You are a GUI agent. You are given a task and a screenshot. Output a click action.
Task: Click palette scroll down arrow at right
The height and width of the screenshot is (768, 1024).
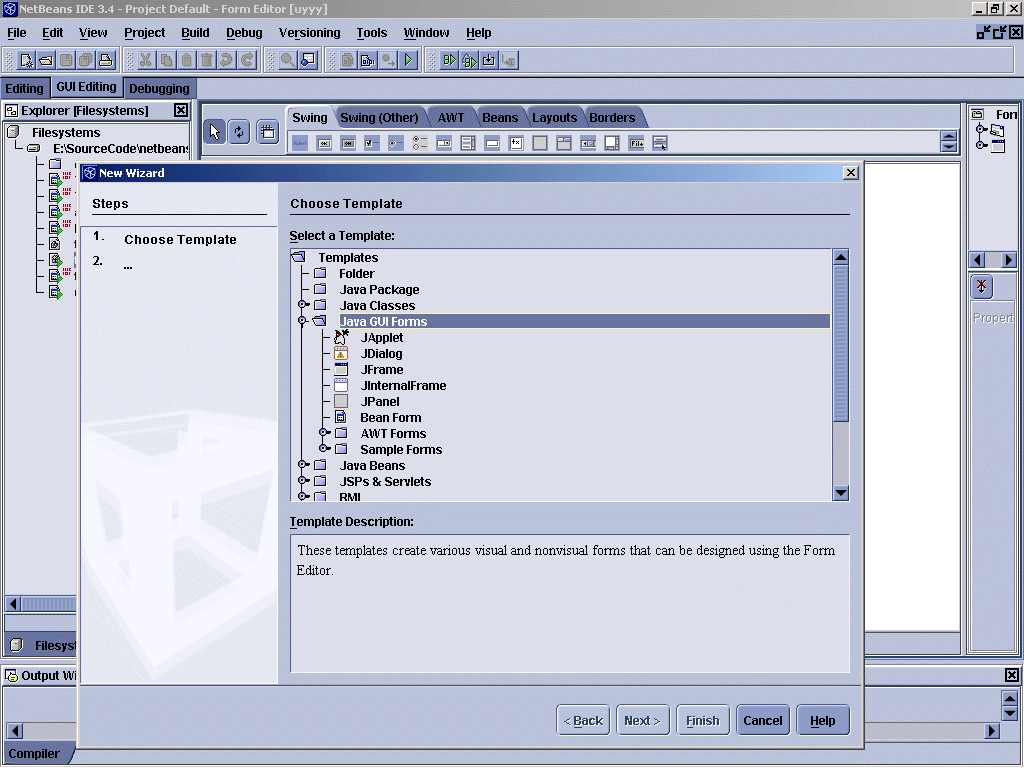point(949,147)
